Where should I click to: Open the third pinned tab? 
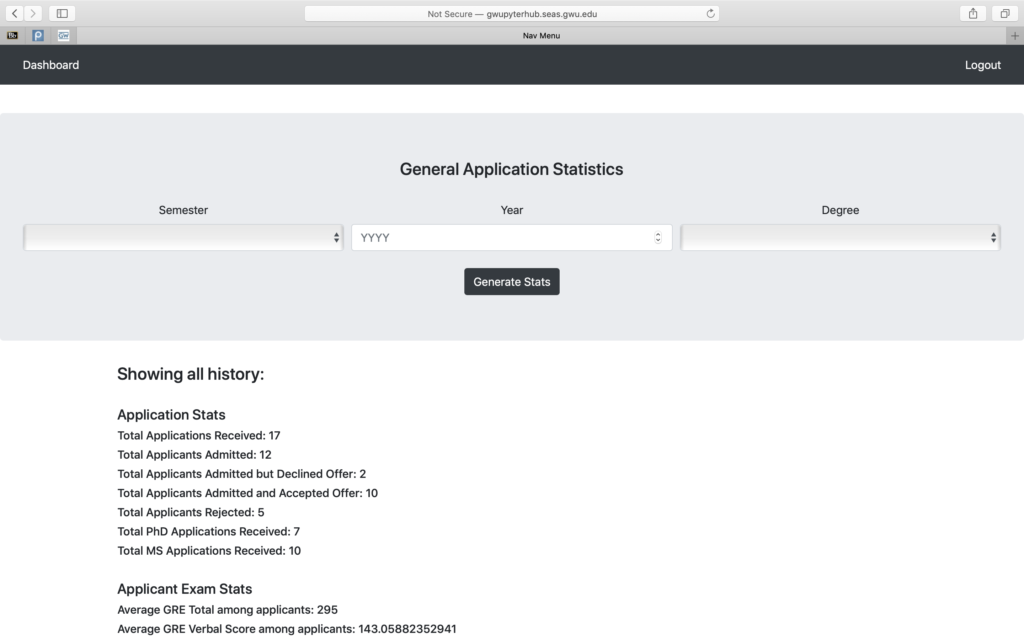coord(64,35)
